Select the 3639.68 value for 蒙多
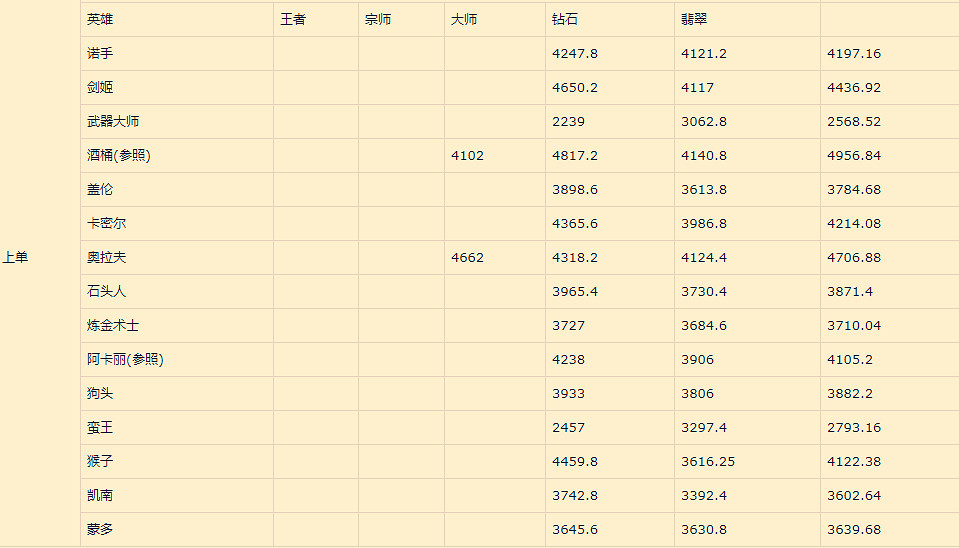959x548 pixels. 854,530
